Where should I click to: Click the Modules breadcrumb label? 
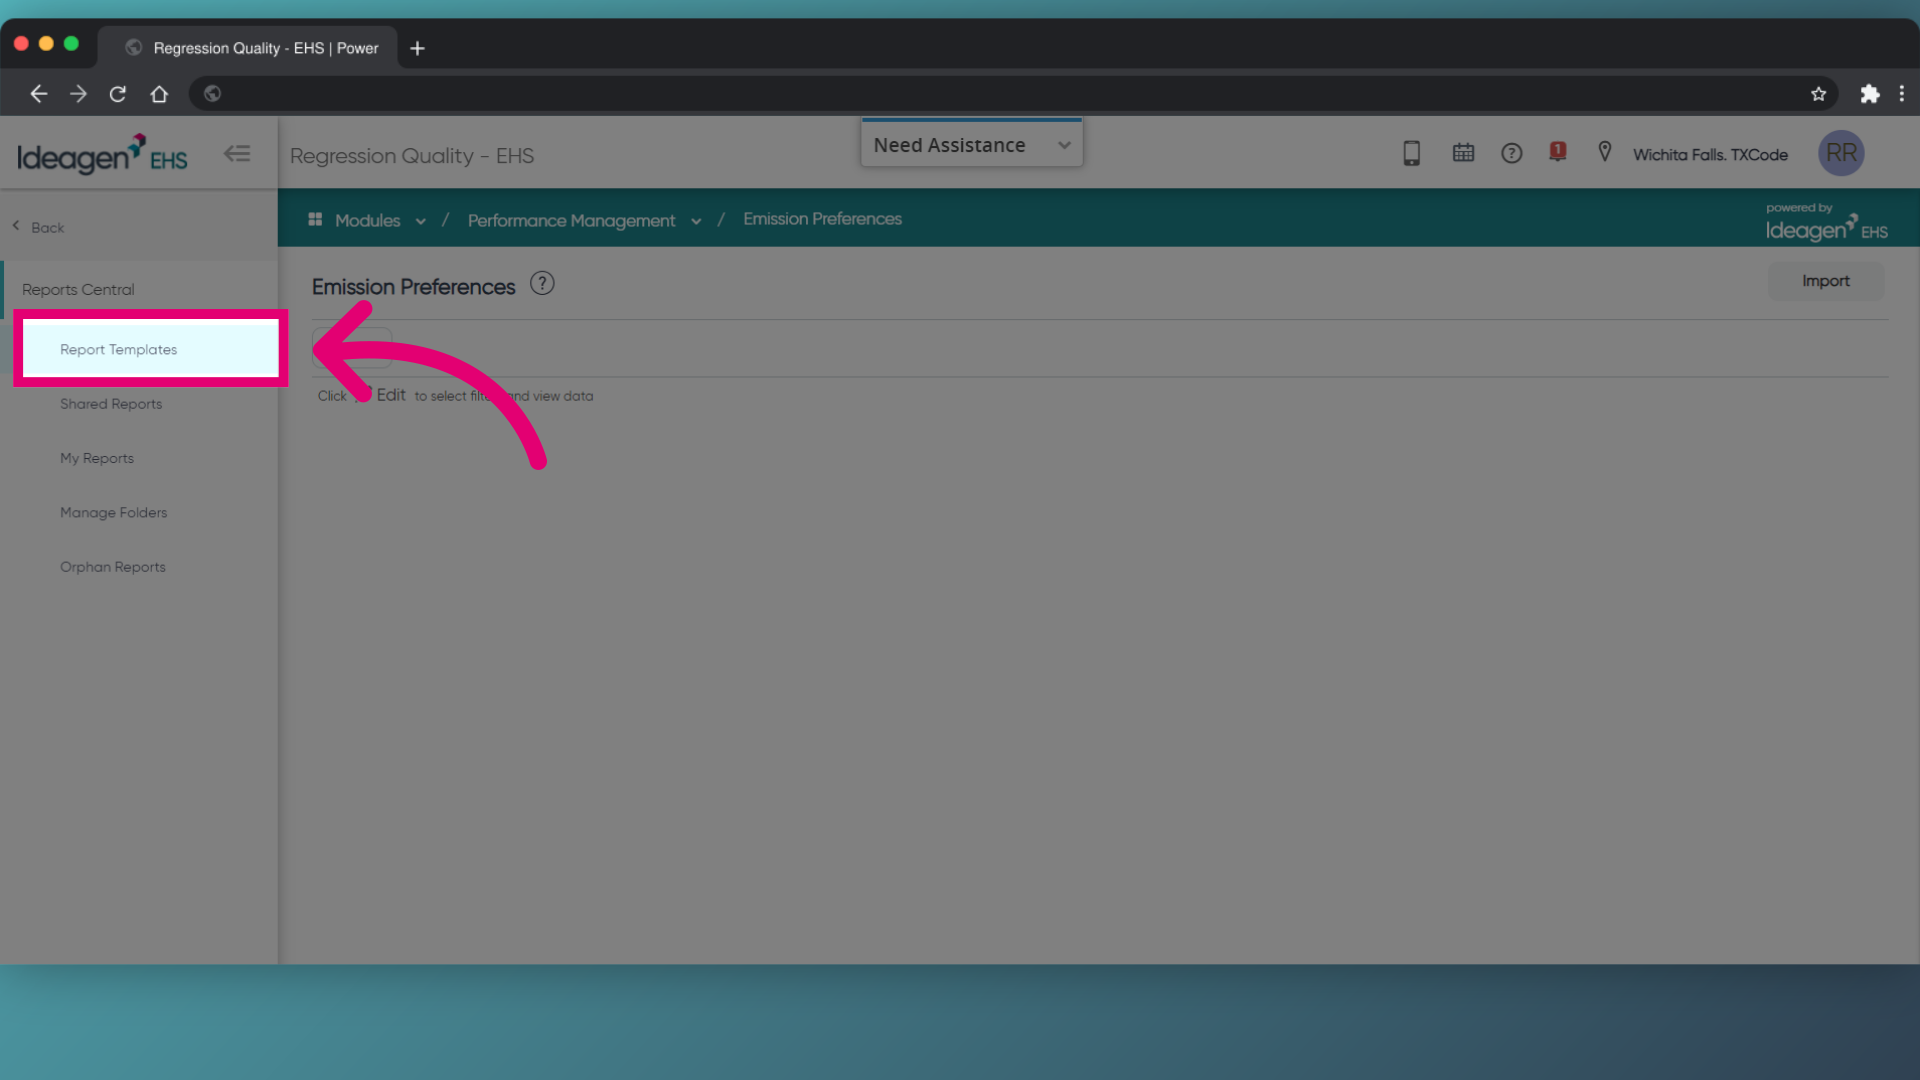pyautogui.click(x=367, y=220)
